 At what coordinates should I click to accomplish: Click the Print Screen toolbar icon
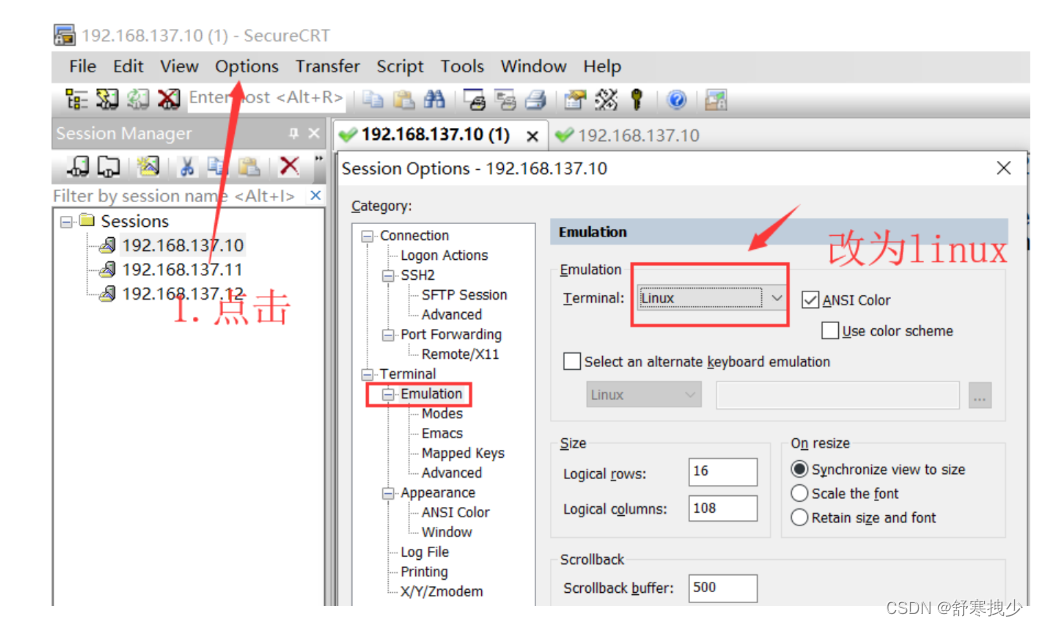pyautogui.click(x=474, y=100)
